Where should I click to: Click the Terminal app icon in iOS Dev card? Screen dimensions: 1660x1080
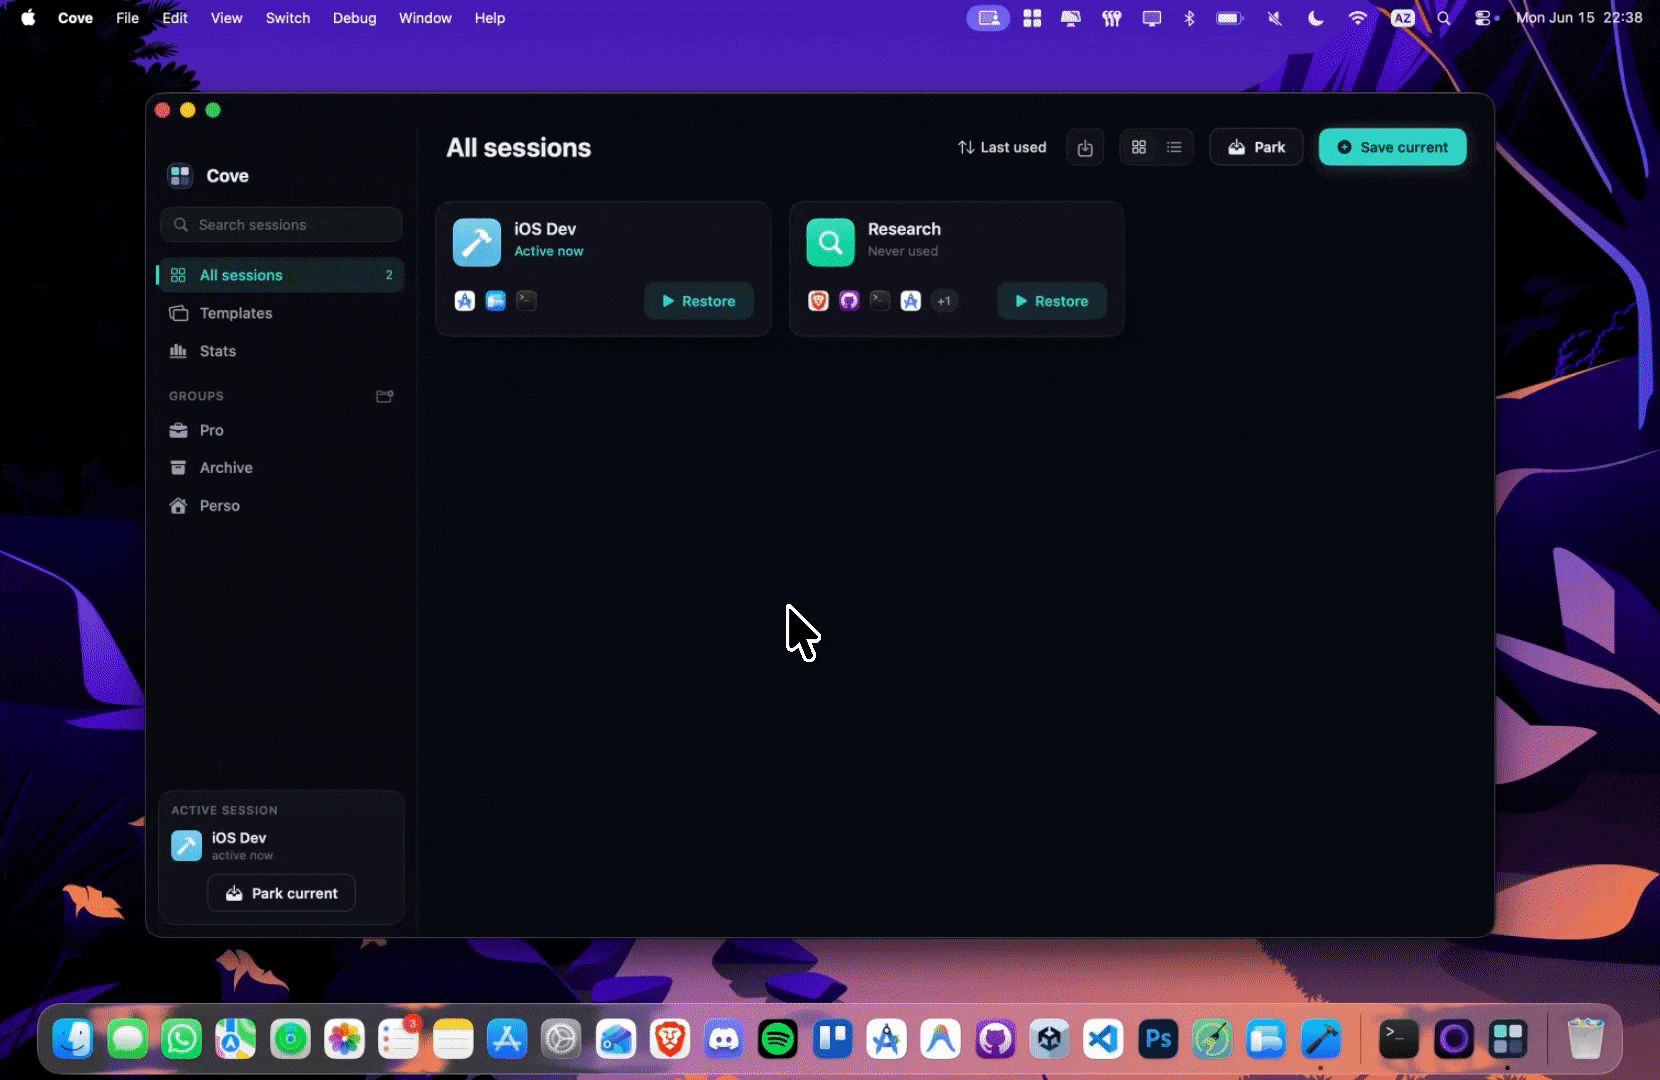tap(527, 301)
